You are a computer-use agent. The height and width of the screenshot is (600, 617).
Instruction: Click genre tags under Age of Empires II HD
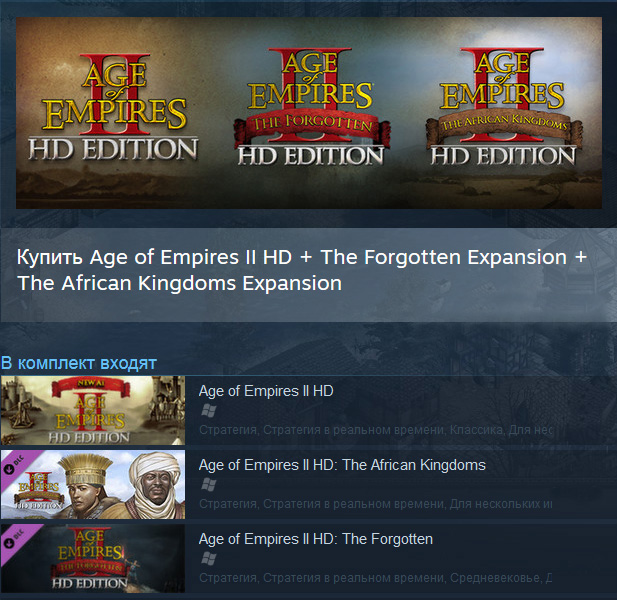pyautogui.click(x=375, y=430)
